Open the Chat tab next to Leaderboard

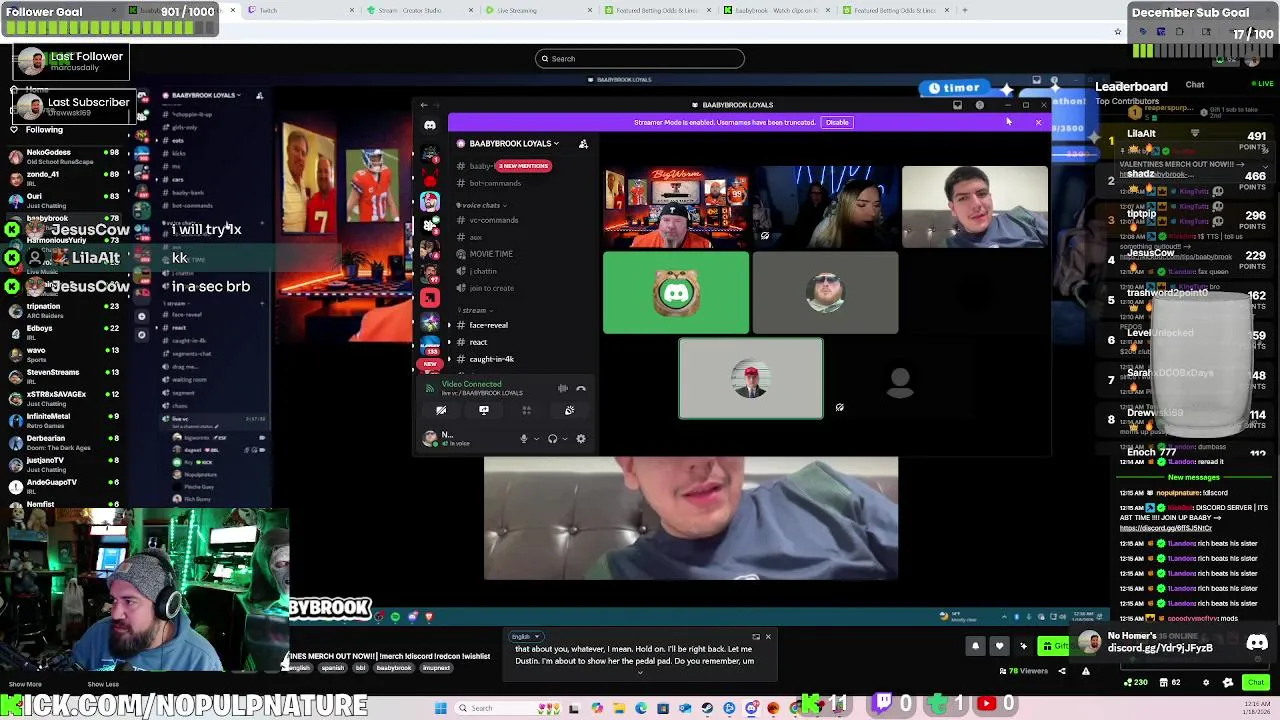[x=1195, y=85]
